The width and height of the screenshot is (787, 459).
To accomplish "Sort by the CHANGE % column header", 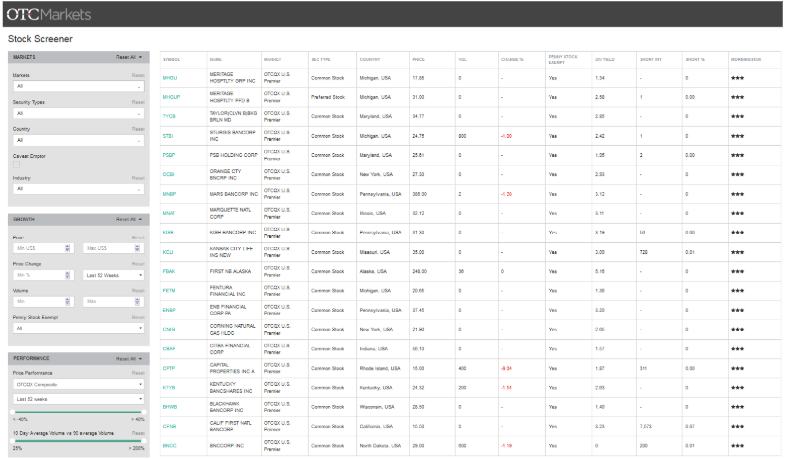I will [x=512, y=60].
